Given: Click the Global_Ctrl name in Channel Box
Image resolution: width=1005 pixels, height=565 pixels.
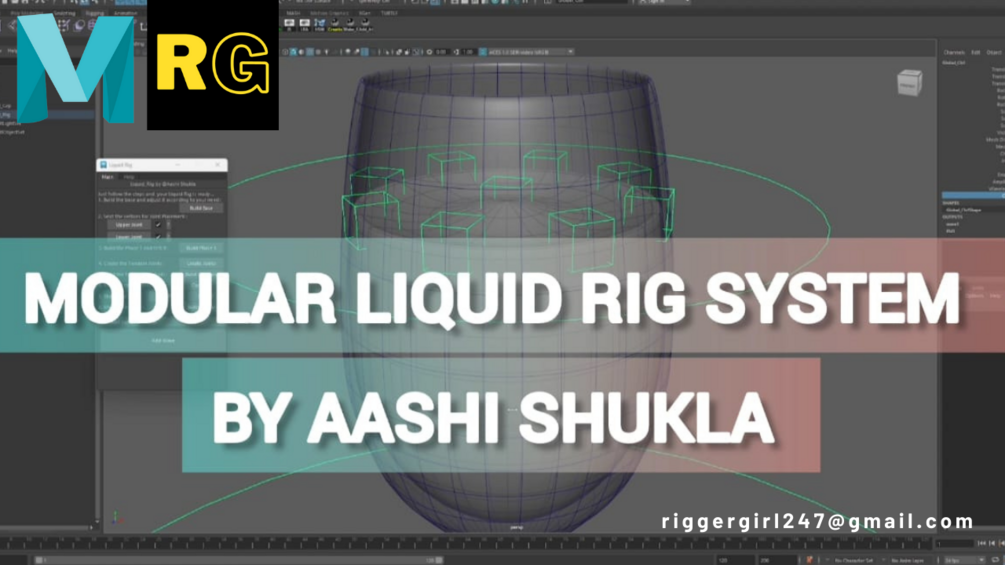Looking at the screenshot, I should 954,63.
